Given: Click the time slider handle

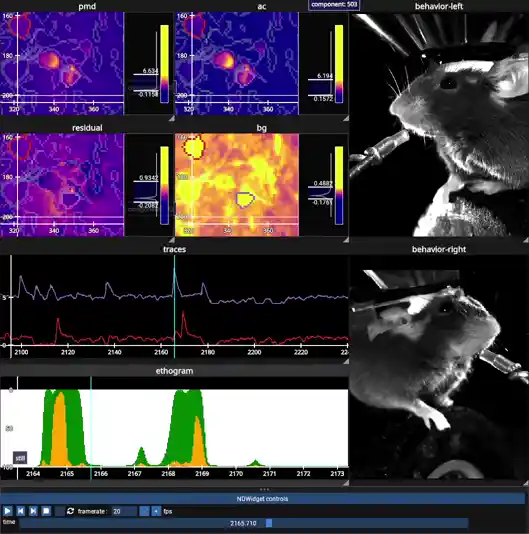Looking at the screenshot, I should pos(269,523).
